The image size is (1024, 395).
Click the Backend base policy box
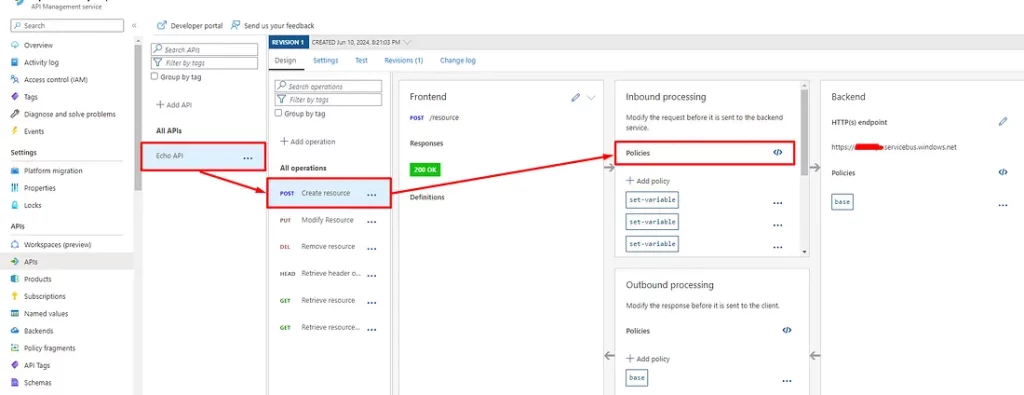(842, 202)
